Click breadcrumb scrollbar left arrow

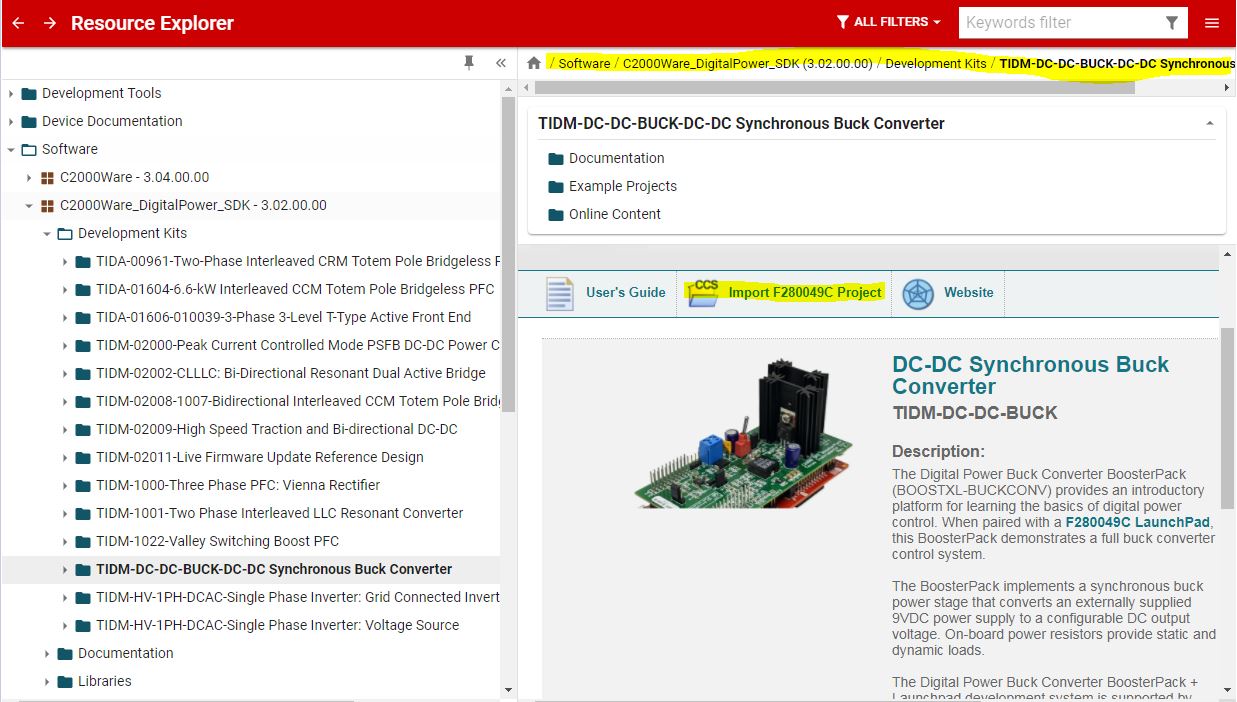point(526,88)
